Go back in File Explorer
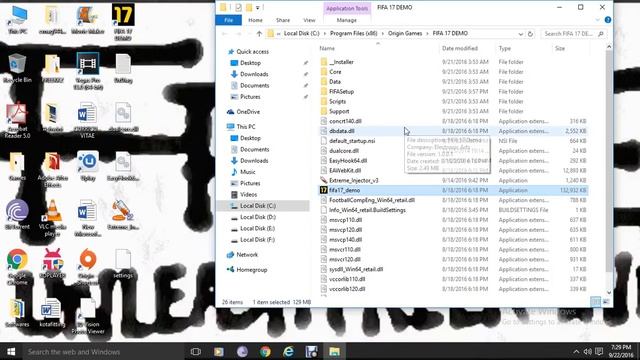Viewport: 640px width, 360px height. [225, 33]
